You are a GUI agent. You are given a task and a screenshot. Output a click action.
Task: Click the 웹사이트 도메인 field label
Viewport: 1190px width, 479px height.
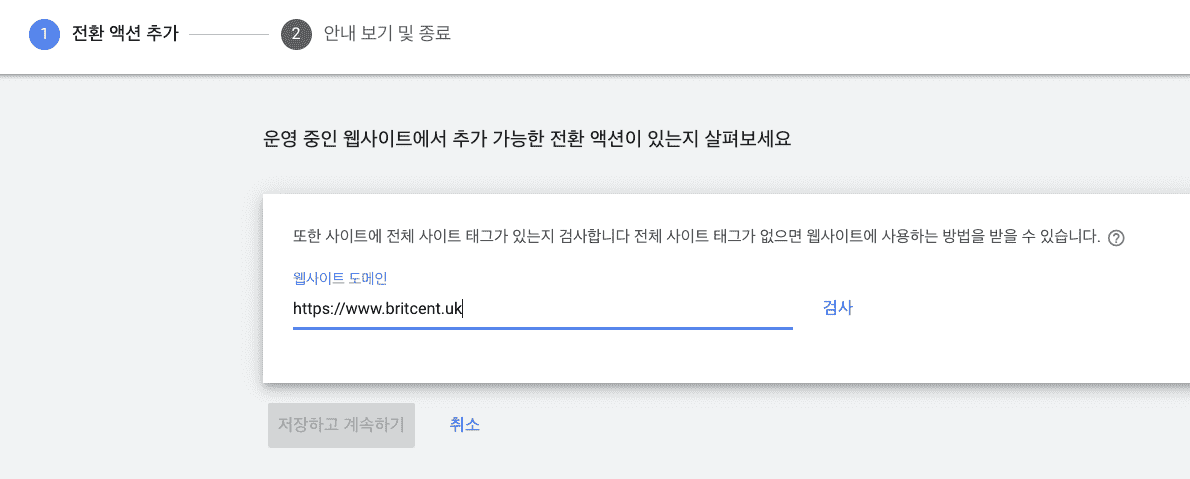point(340,278)
